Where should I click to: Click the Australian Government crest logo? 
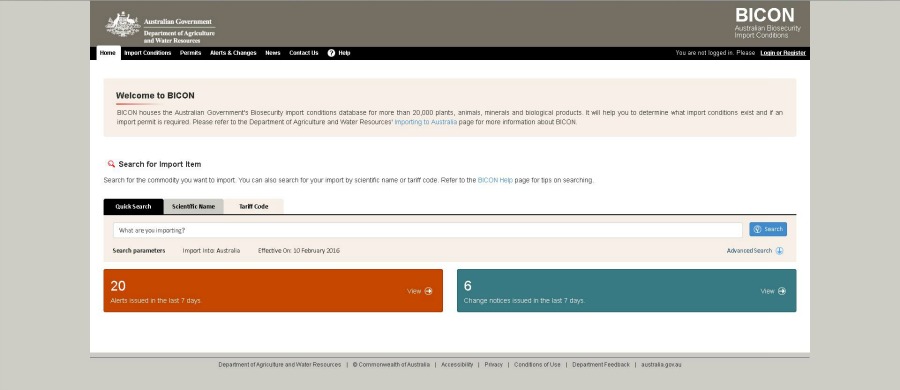(123, 24)
